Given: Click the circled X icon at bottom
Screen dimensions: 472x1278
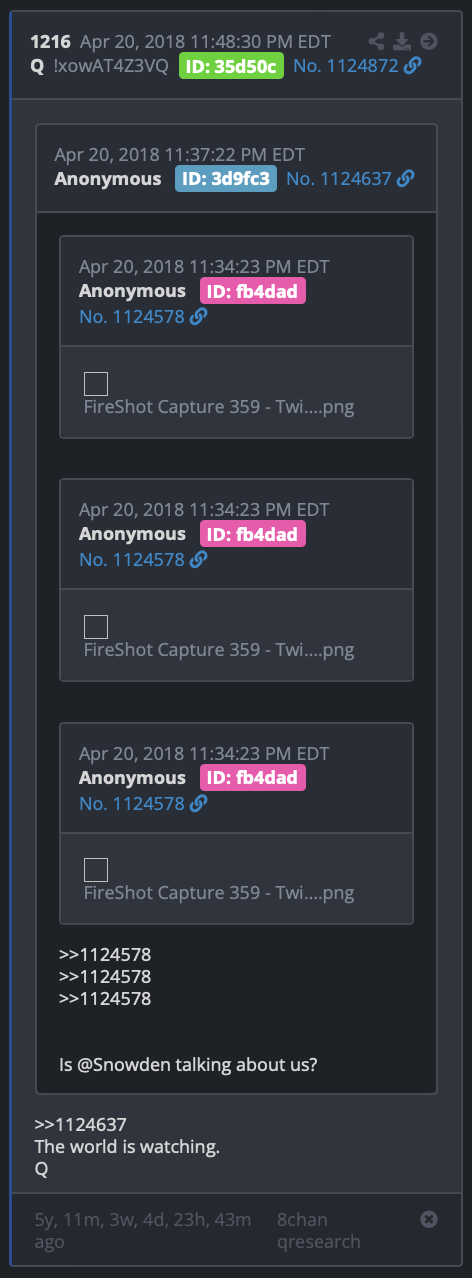Looking at the screenshot, I should click(428, 1219).
